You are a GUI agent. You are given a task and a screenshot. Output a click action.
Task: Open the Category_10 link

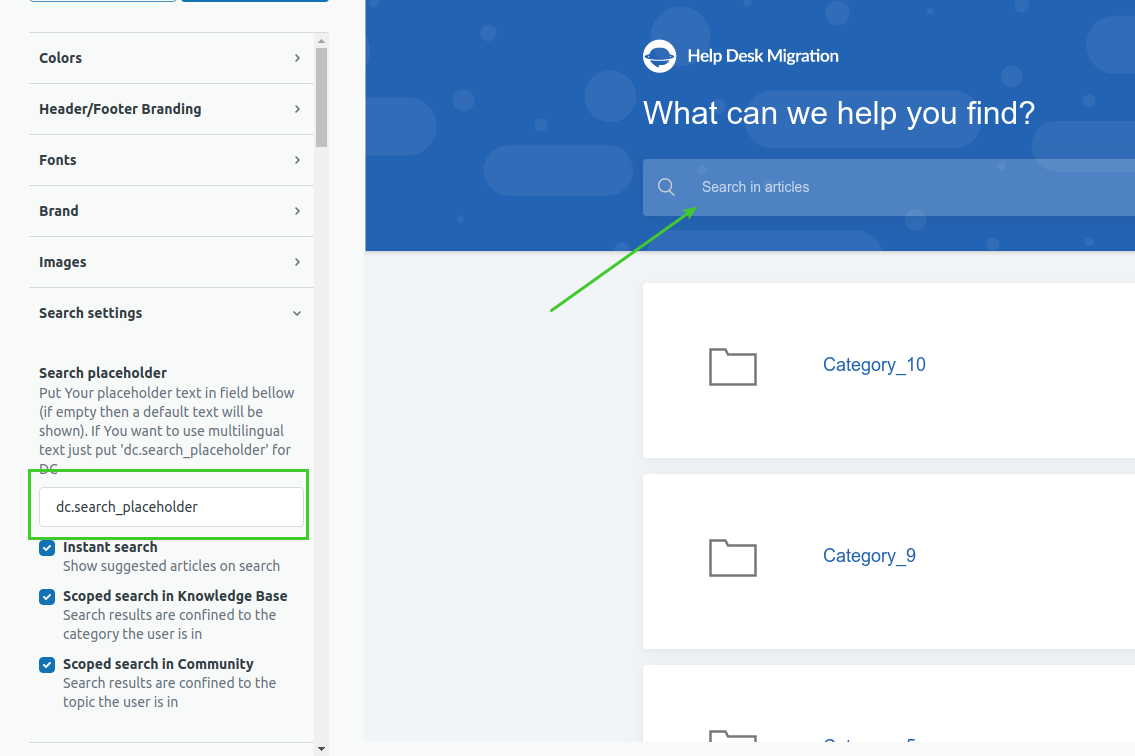874,365
